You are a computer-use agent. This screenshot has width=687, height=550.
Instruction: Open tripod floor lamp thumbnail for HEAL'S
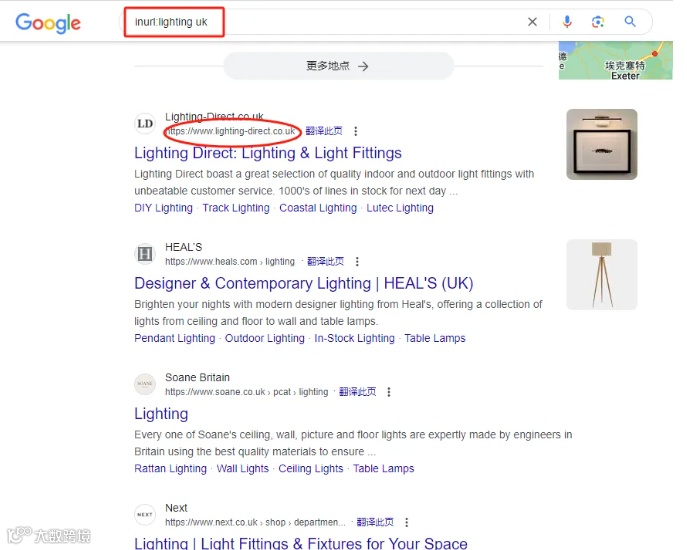click(x=602, y=274)
